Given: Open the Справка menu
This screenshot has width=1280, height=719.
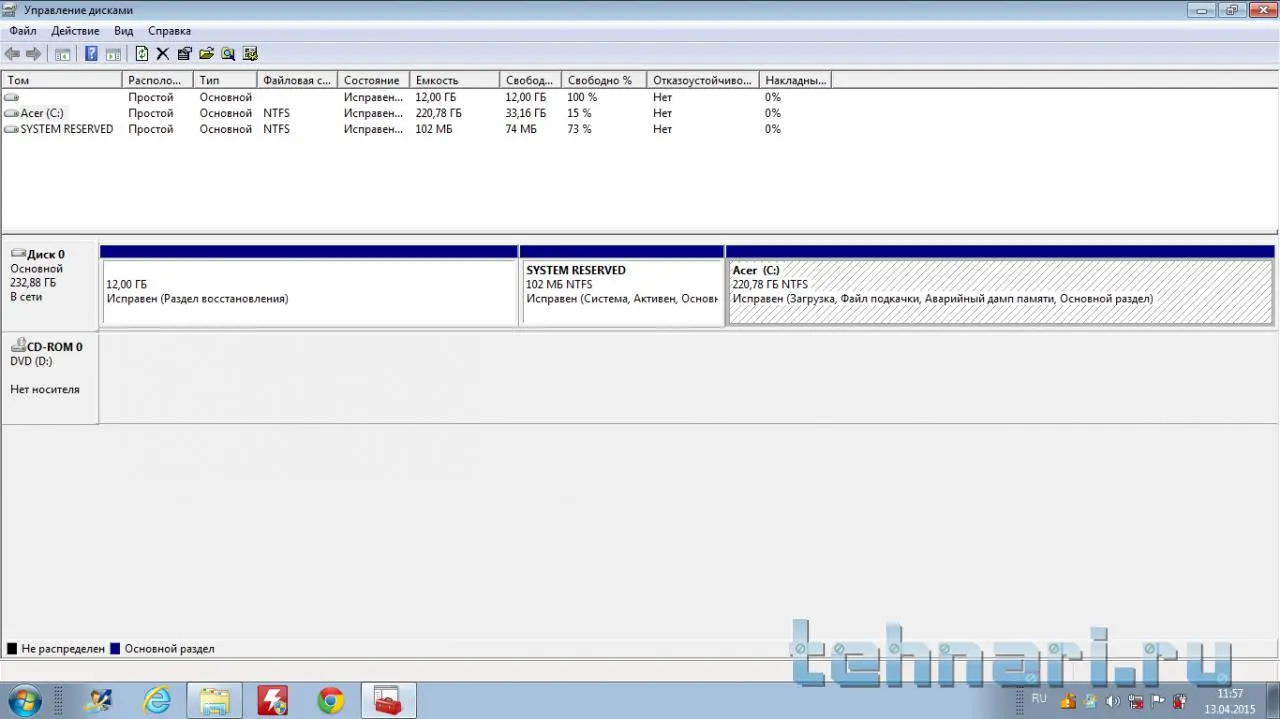Looking at the screenshot, I should pyautogui.click(x=169, y=31).
